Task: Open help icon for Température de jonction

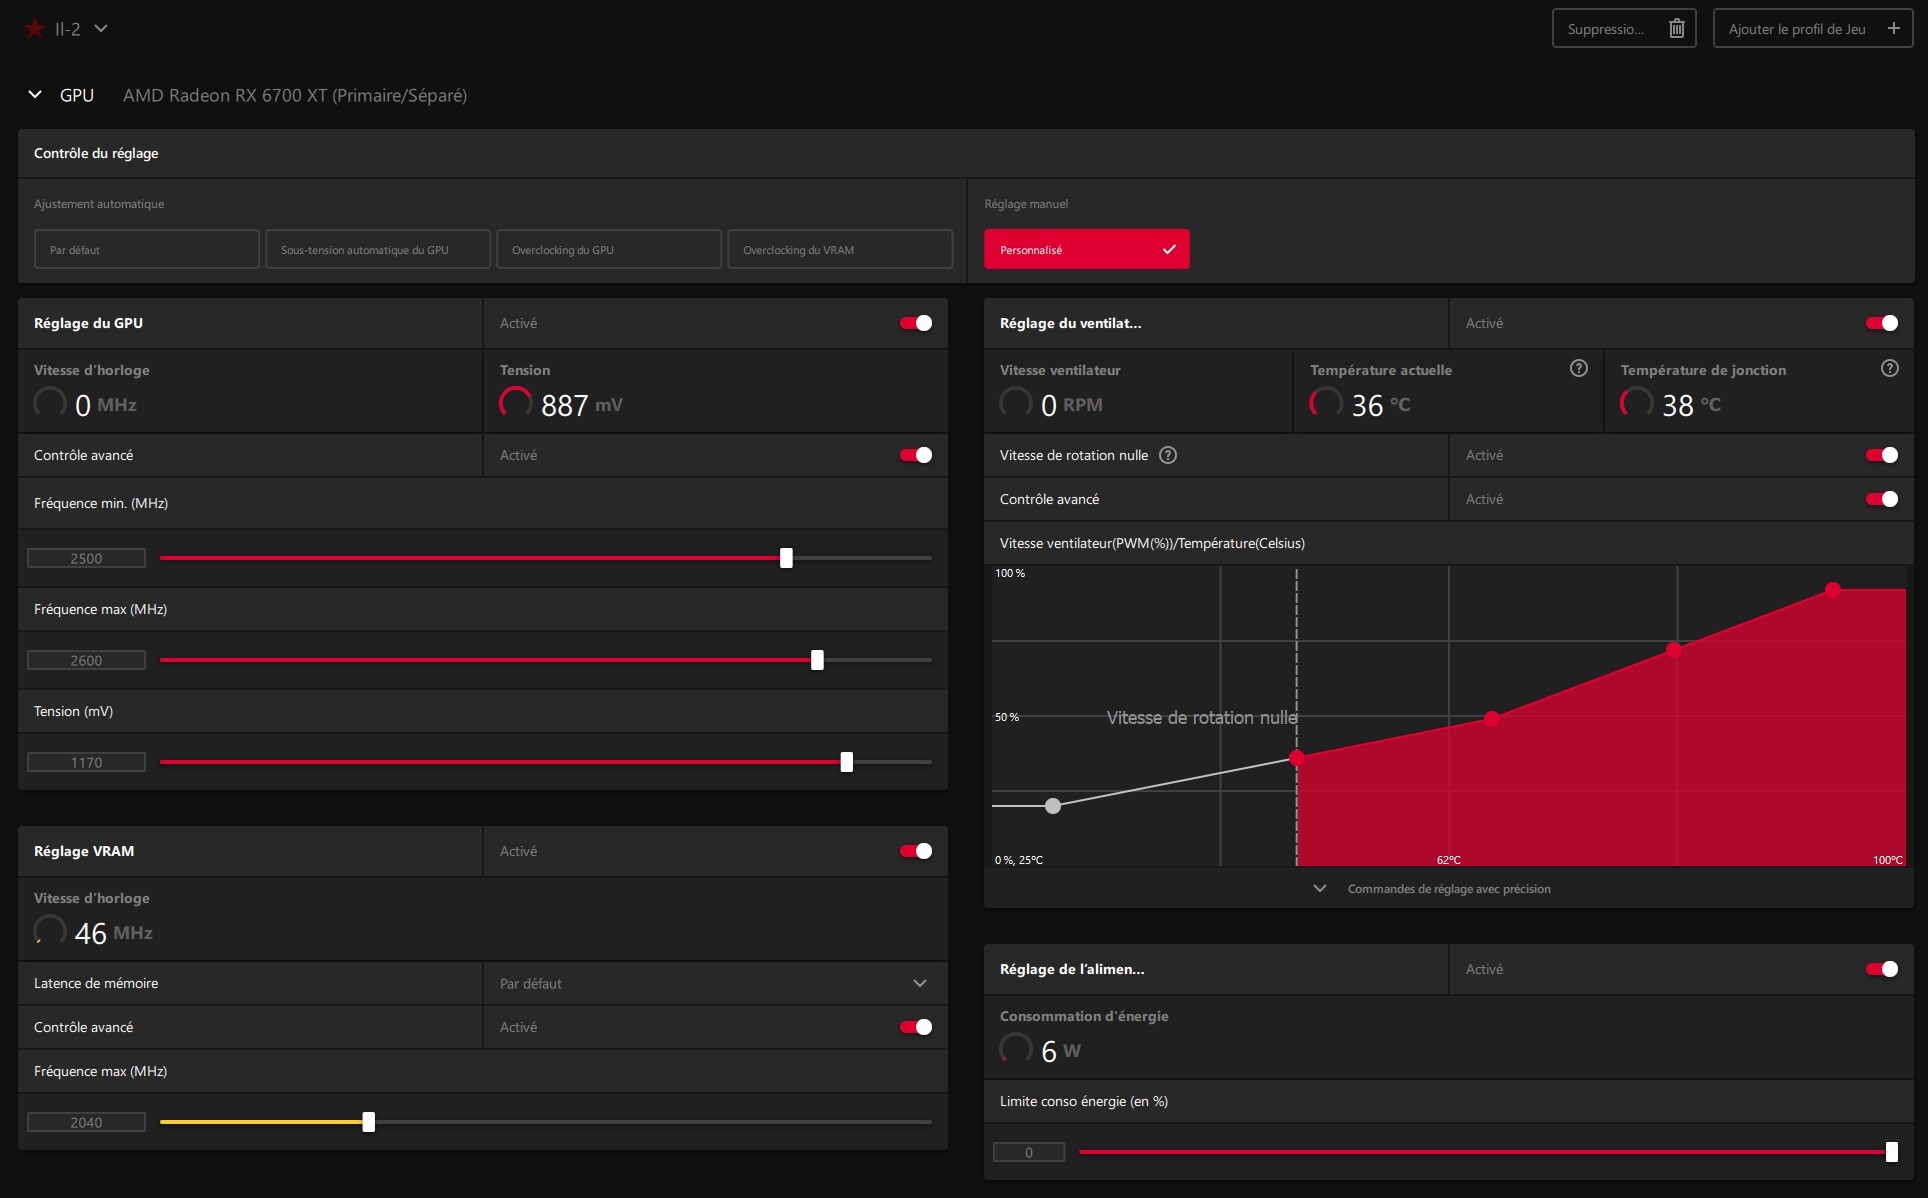Action: pyautogui.click(x=1889, y=368)
